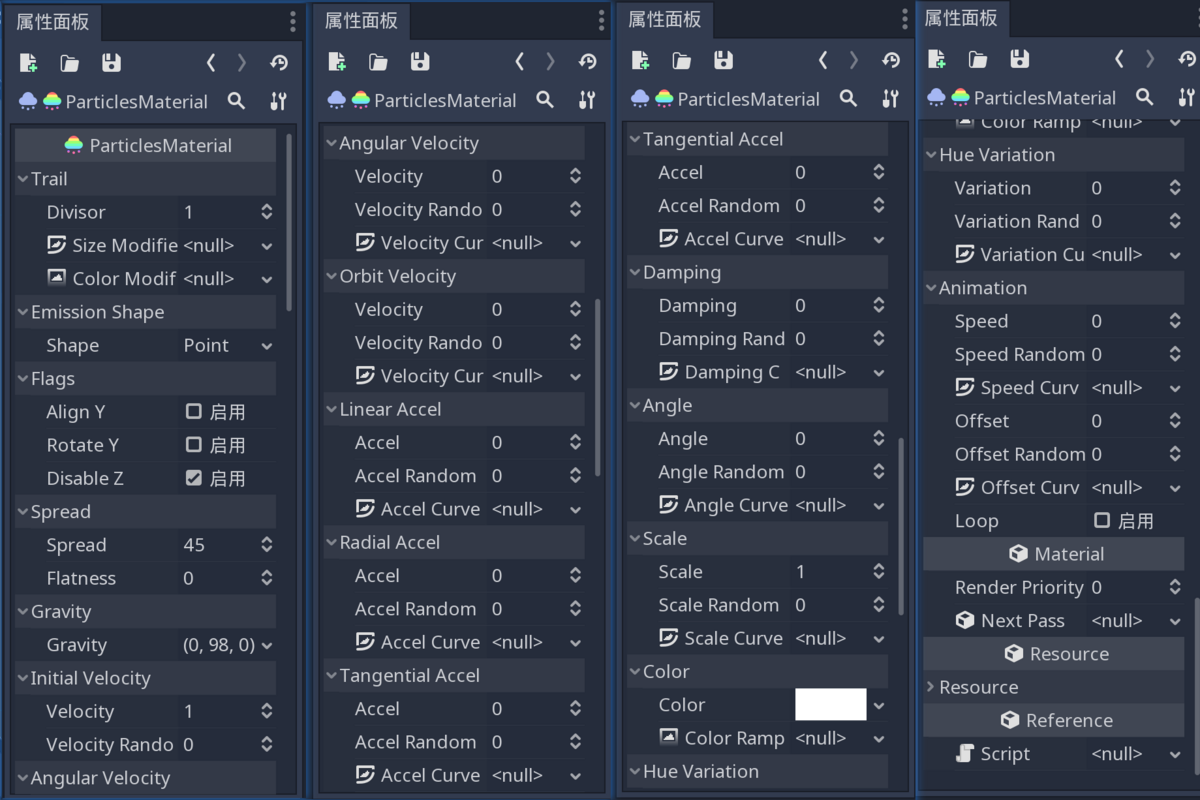Enable the Loop checkbox under Animation
This screenshot has width=1200, height=800.
1102,520
